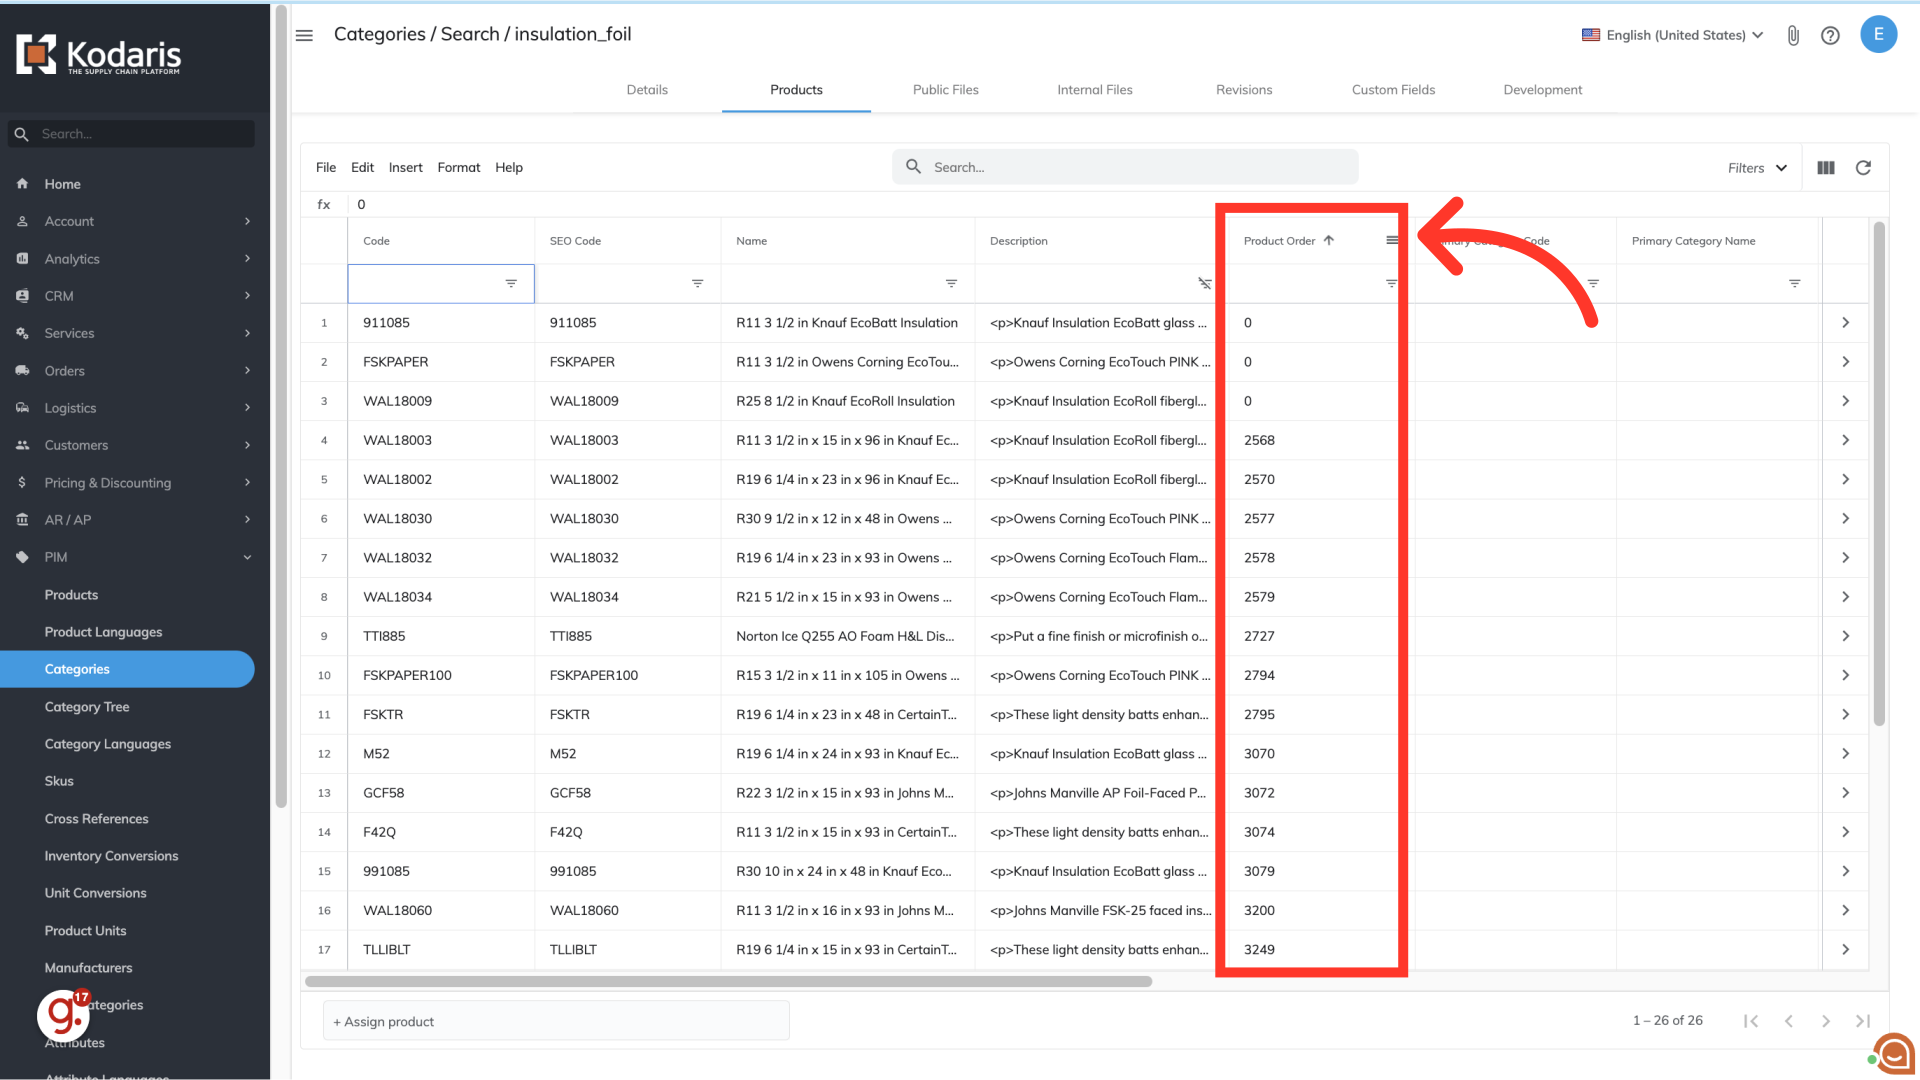Toggle Product Order sort arrow
This screenshot has height=1080, width=1920.
tap(1329, 240)
